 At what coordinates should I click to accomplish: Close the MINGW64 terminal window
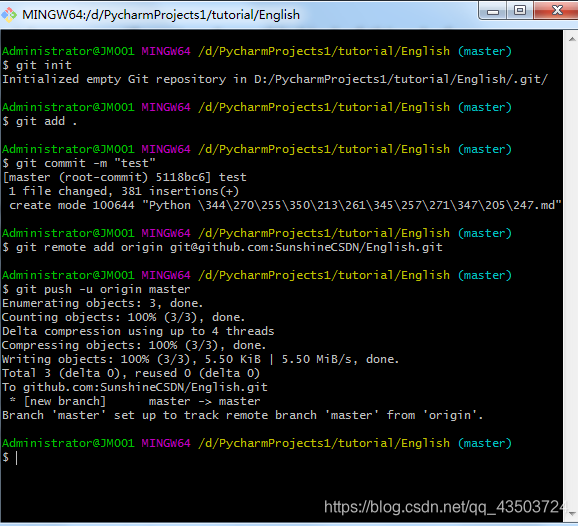coord(556,10)
